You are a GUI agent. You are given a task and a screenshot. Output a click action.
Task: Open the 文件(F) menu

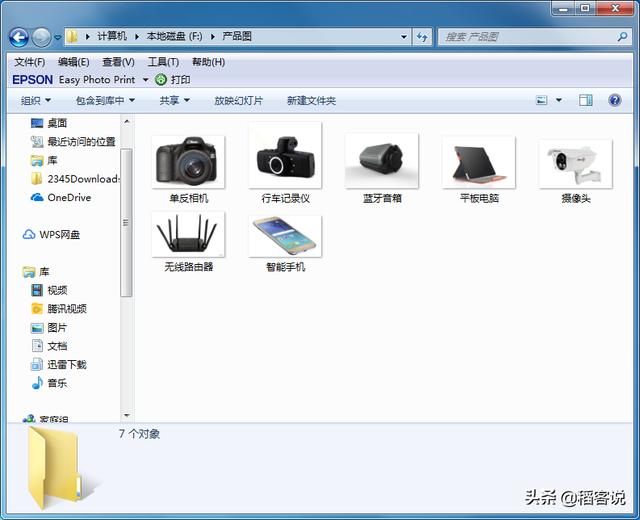click(x=29, y=62)
